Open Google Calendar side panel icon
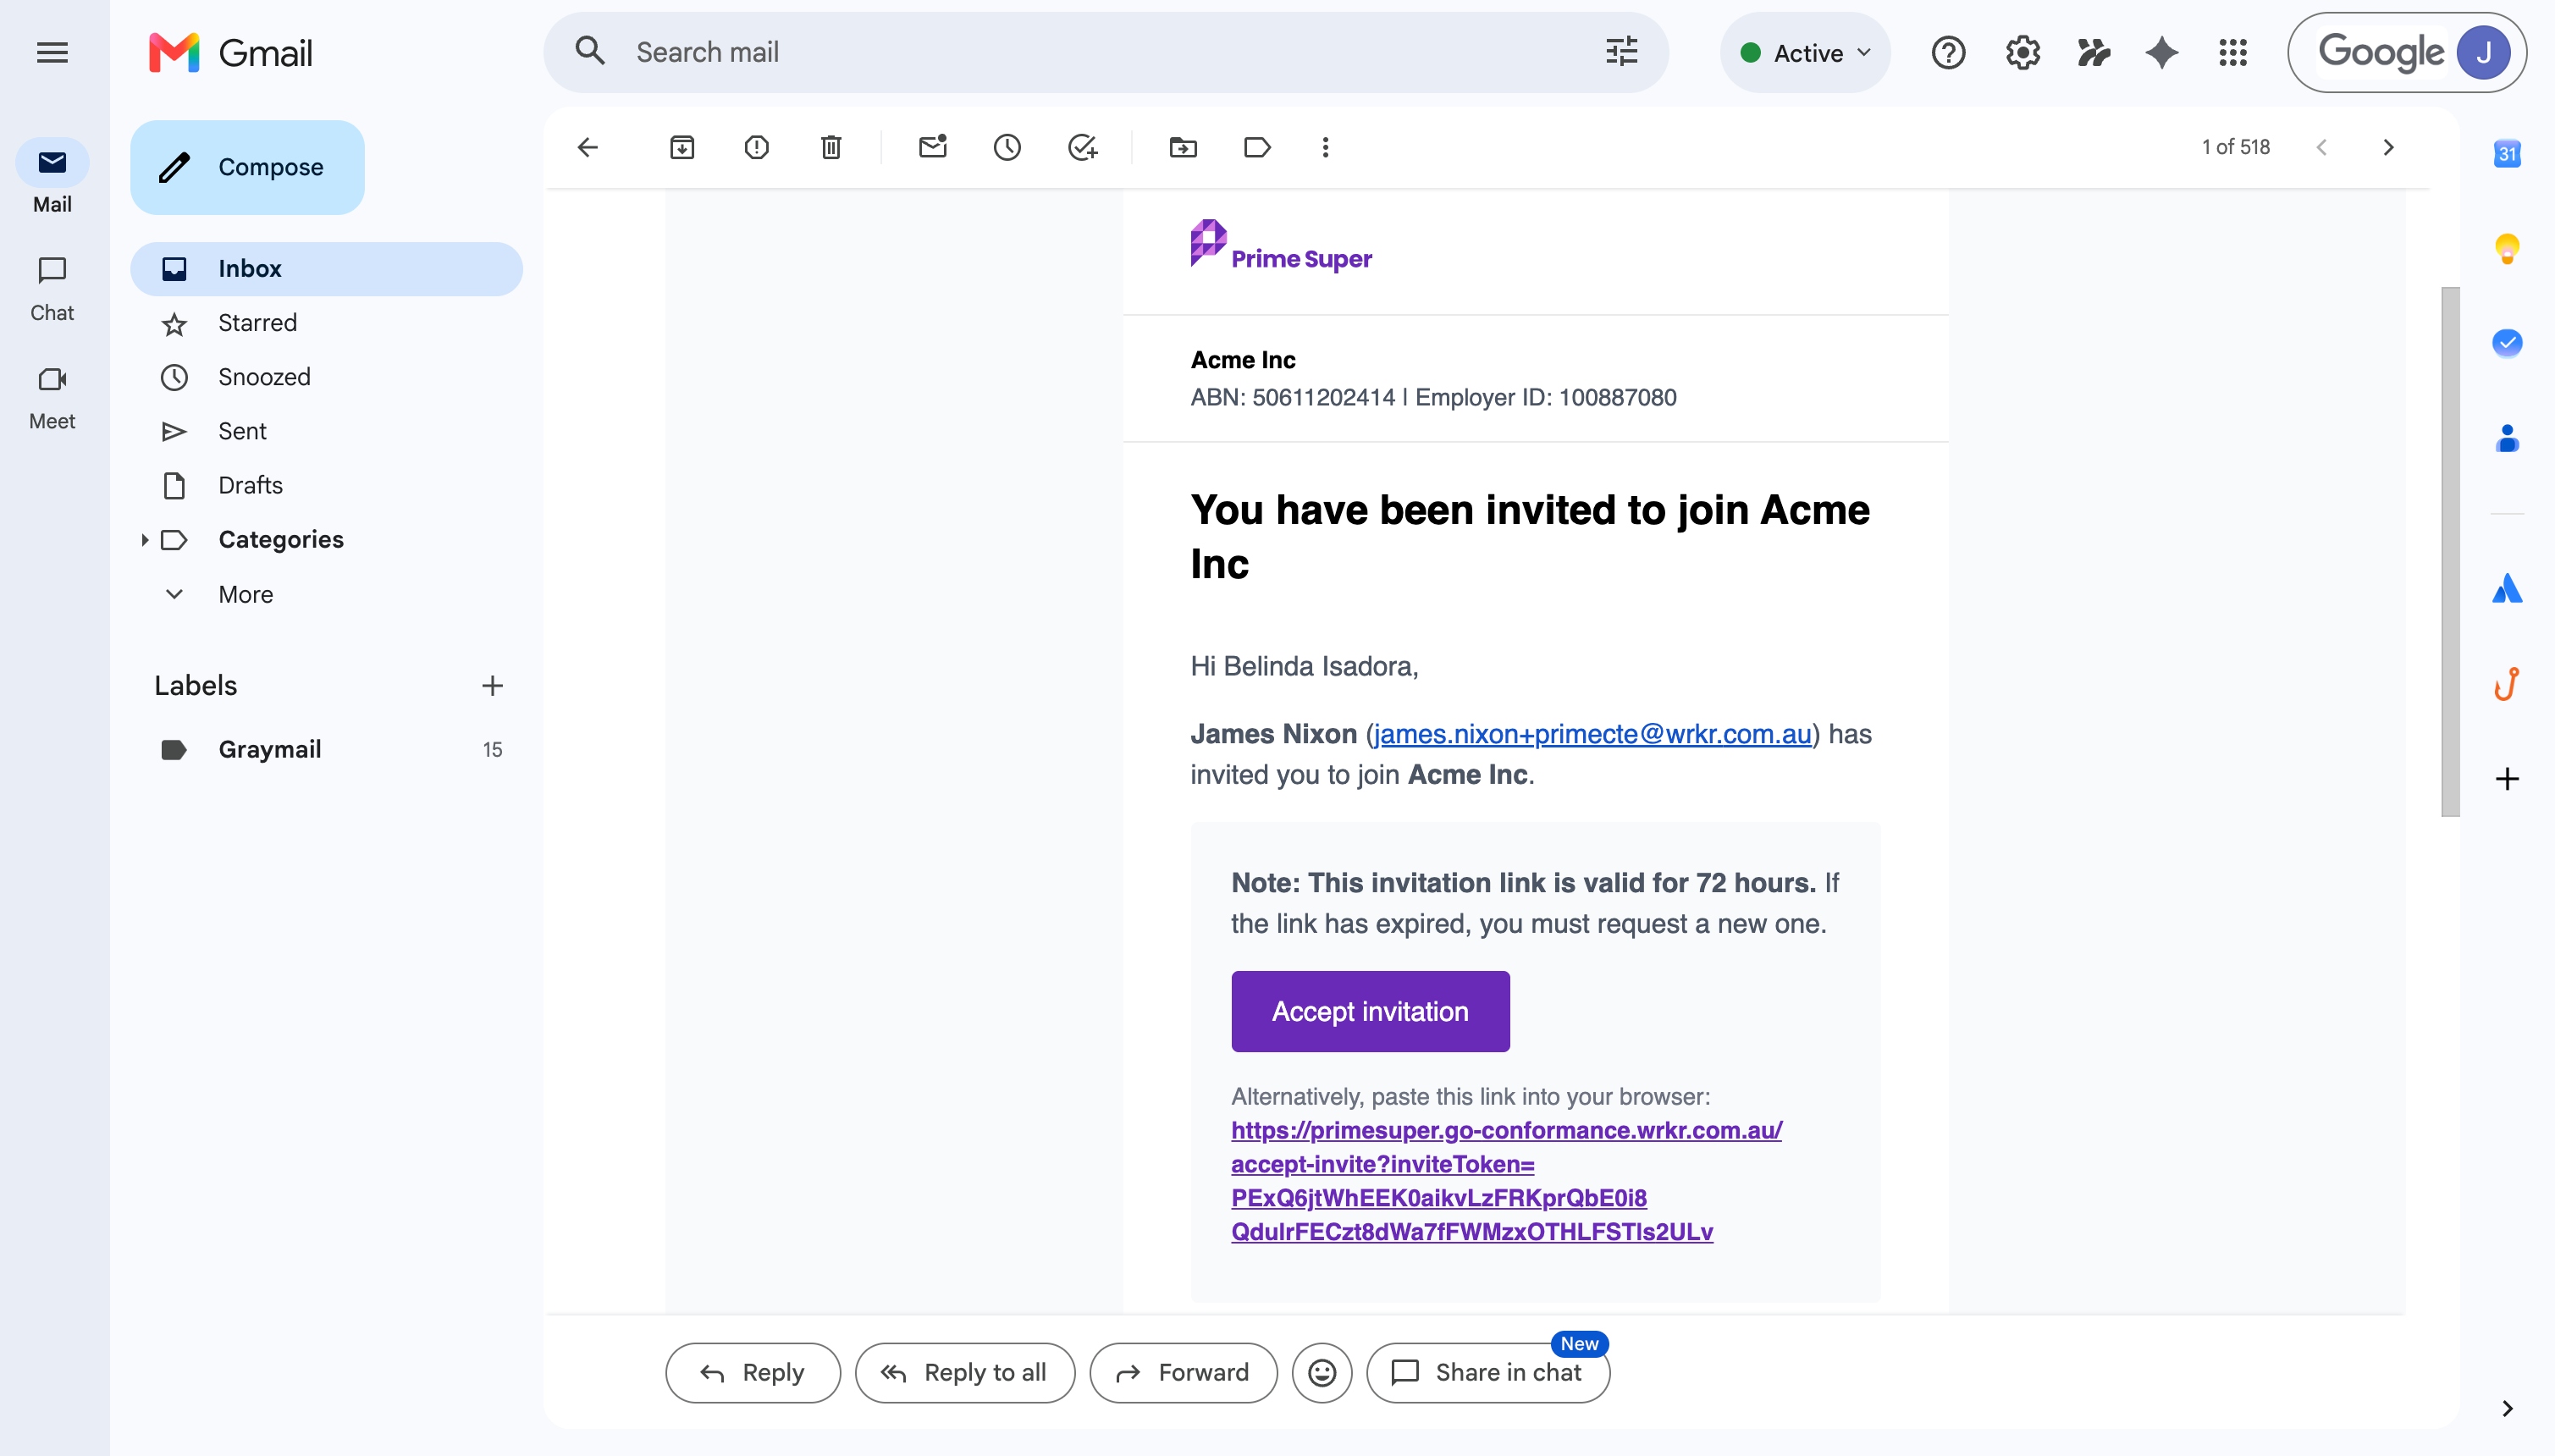The height and width of the screenshot is (1456, 2555). (x=2506, y=153)
